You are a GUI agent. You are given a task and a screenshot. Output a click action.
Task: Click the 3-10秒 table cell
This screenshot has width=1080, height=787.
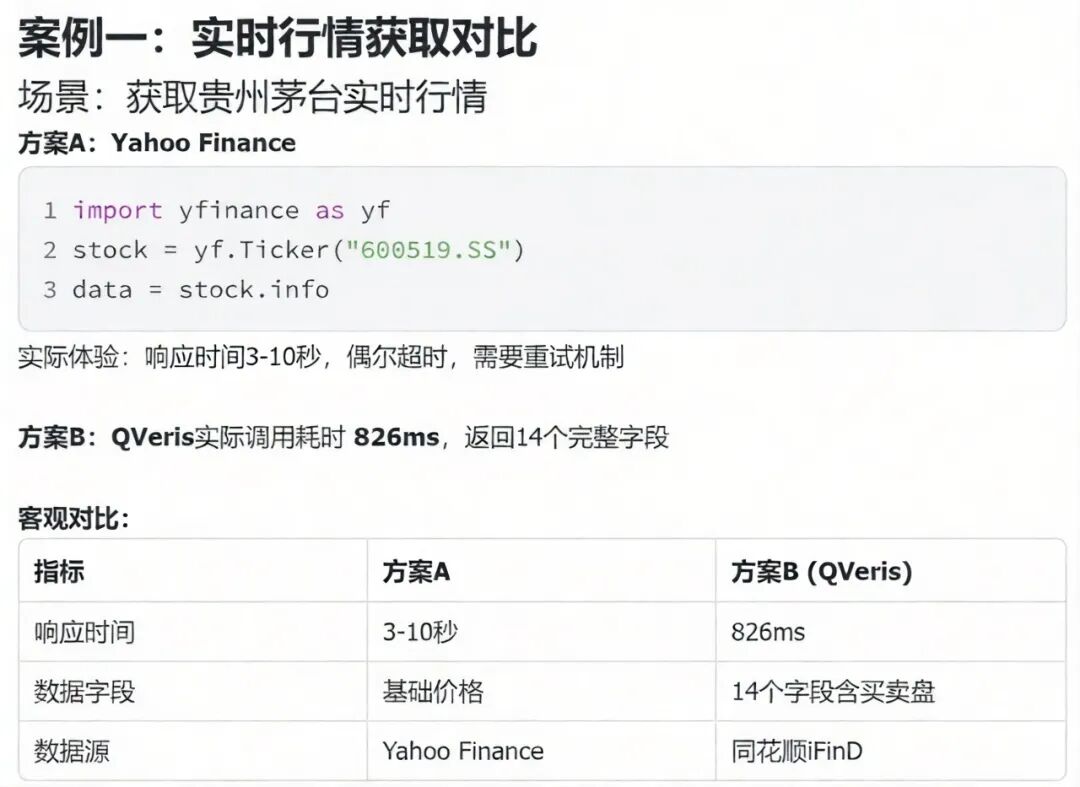click(x=420, y=631)
